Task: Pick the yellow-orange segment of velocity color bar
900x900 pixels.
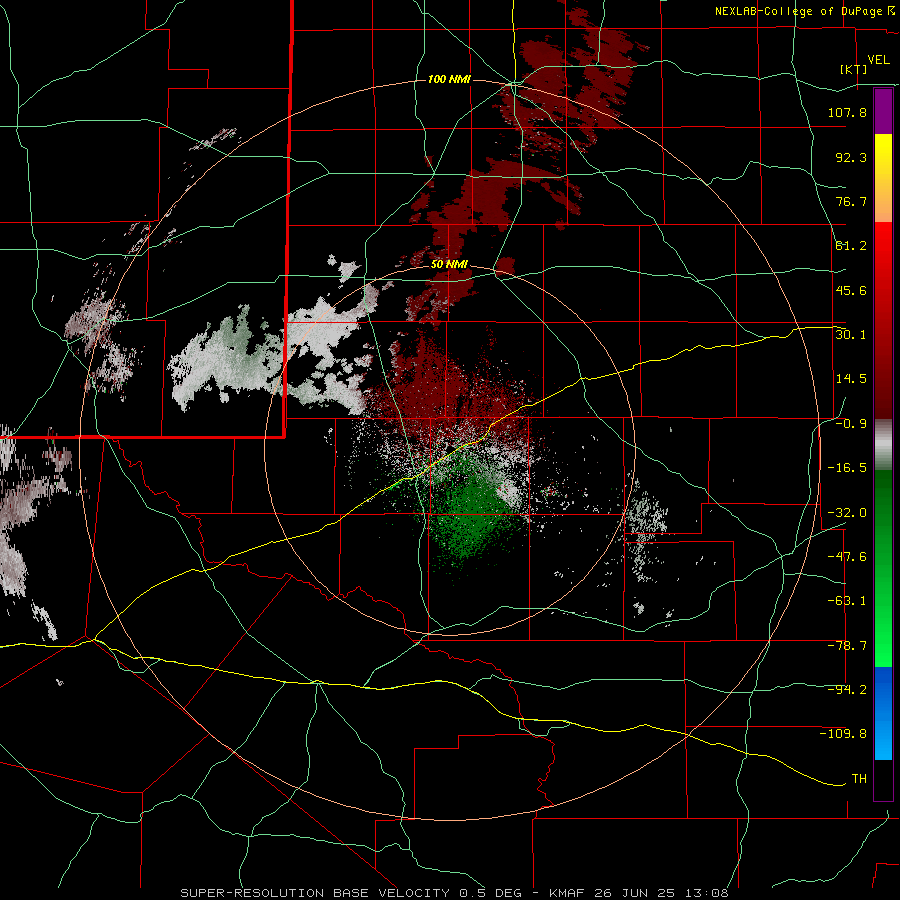Action: (883, 178)
